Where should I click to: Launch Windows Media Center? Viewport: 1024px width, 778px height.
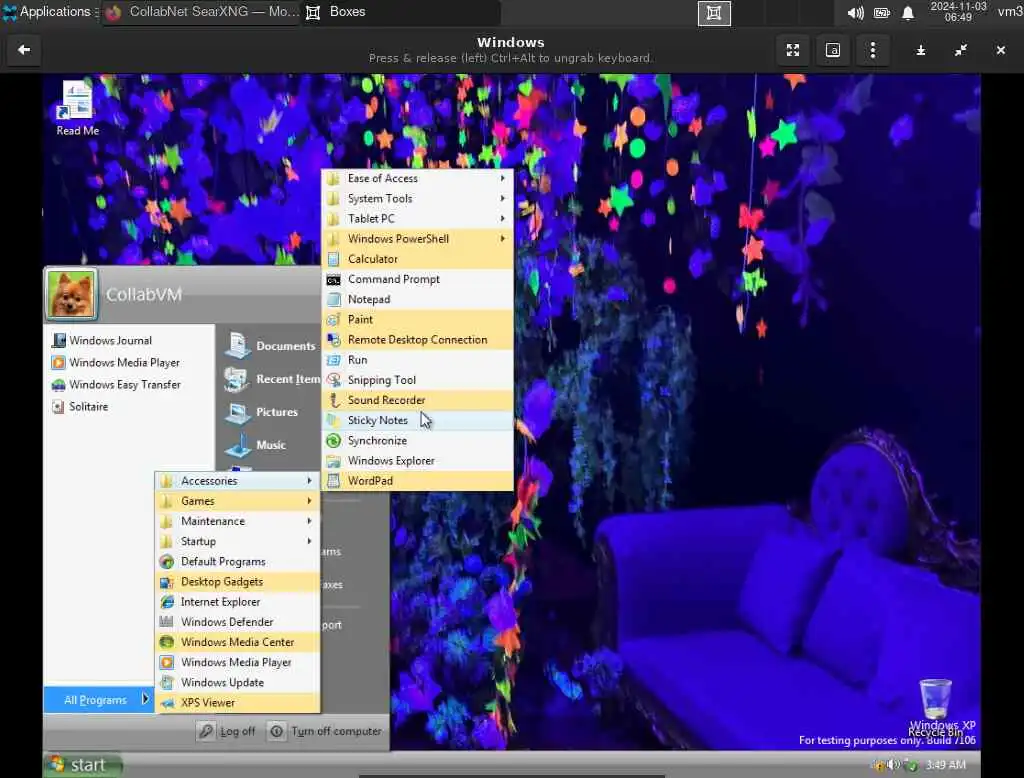238,642
